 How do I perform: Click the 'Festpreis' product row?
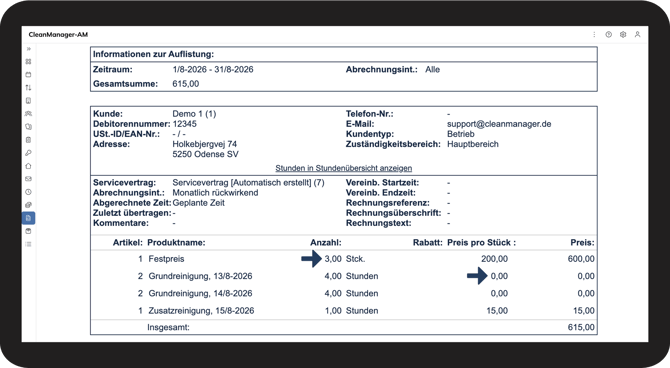click(344, 259)
